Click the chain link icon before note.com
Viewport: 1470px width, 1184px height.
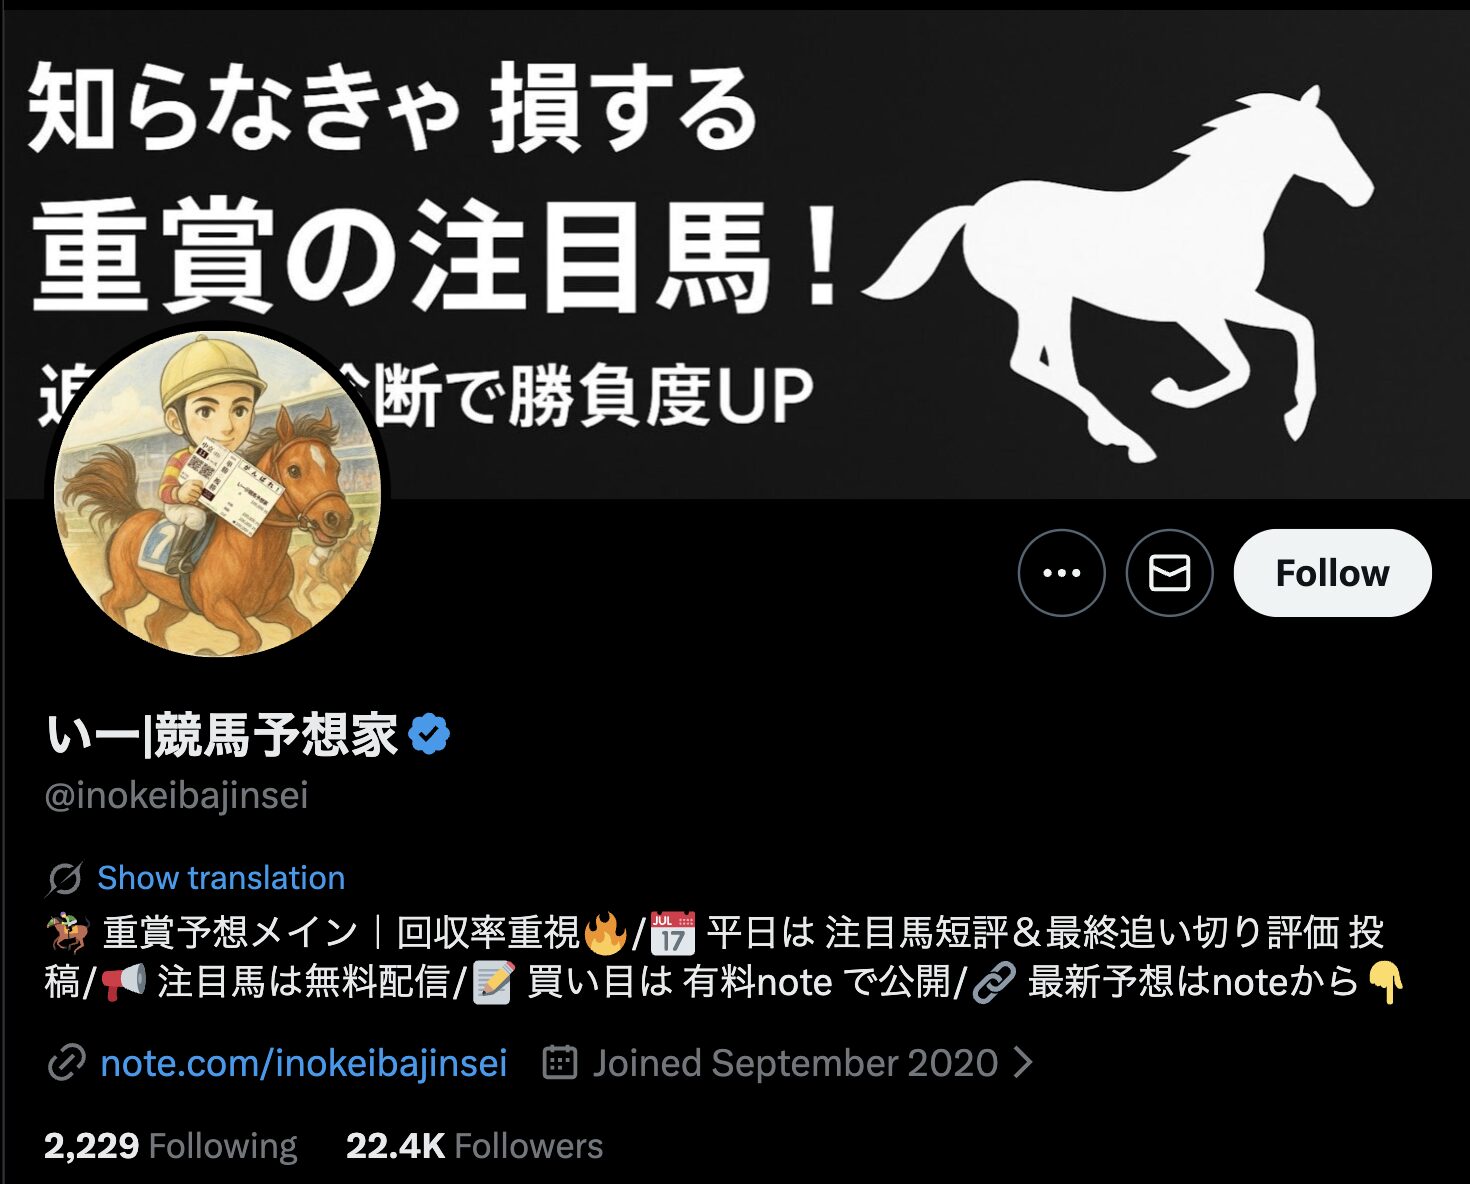point(66,1063)
